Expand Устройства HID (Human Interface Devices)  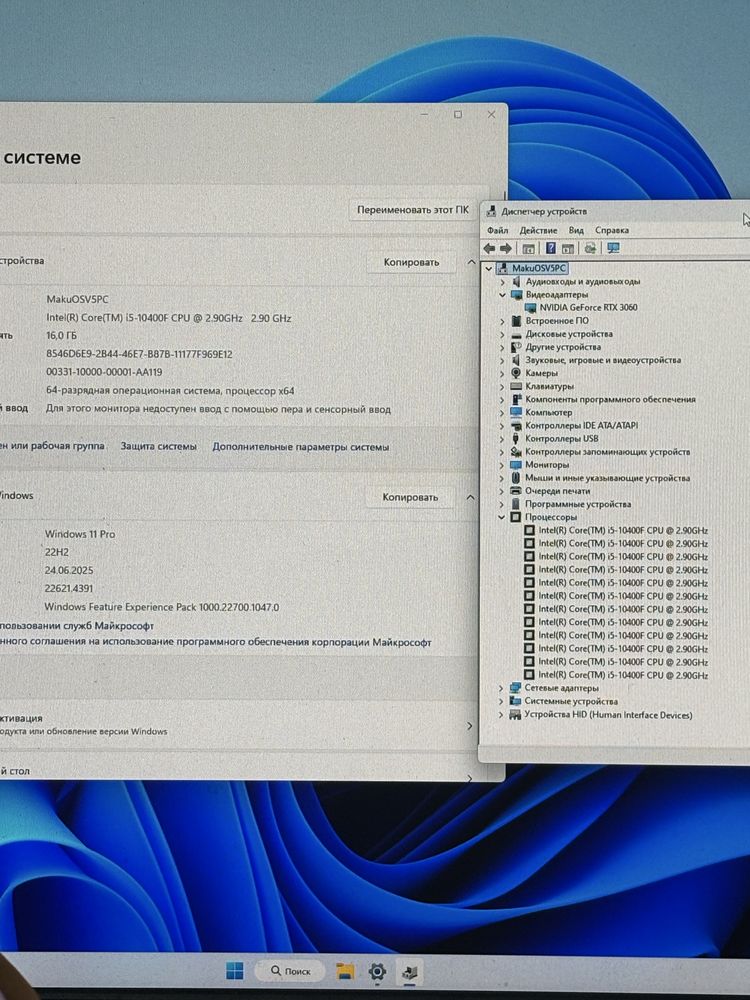[x=501, y=715]
